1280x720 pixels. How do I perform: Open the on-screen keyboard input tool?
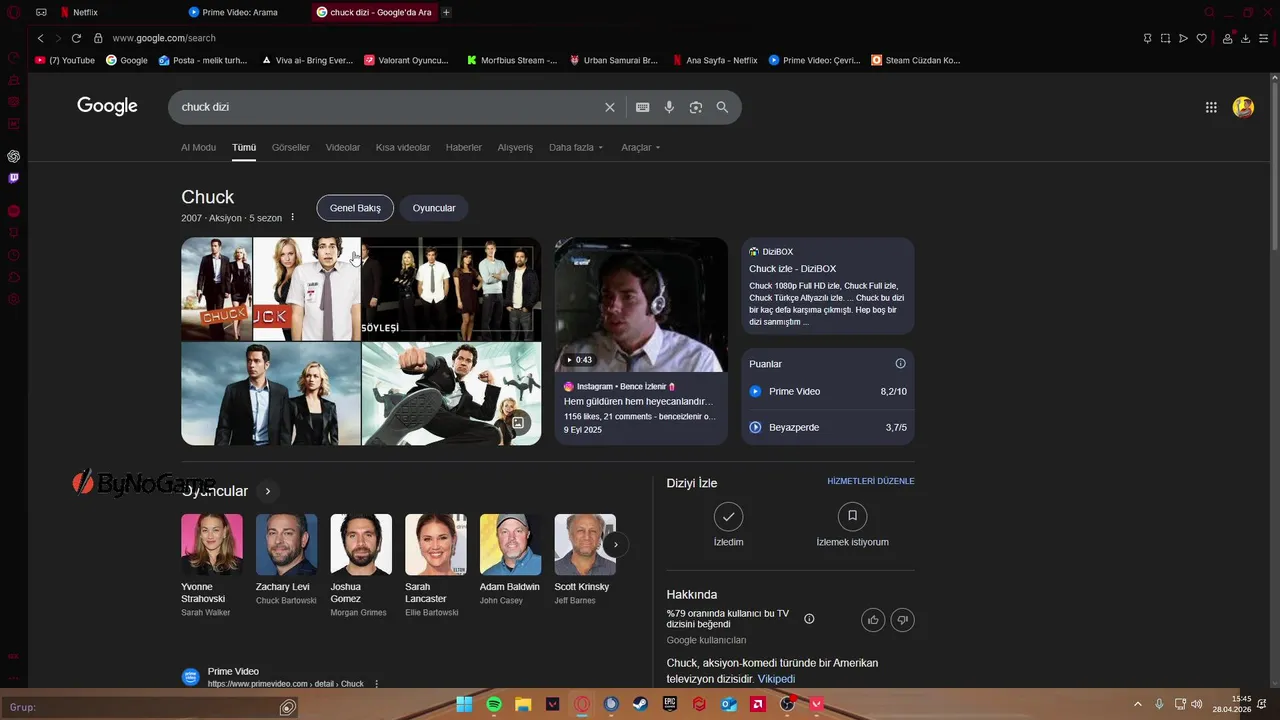[642, 107]
